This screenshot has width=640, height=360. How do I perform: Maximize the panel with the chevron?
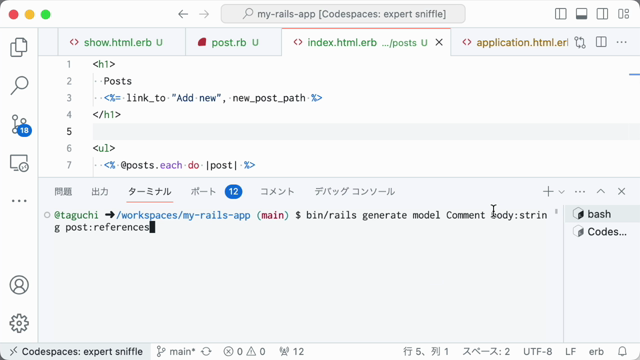[600, 191]
